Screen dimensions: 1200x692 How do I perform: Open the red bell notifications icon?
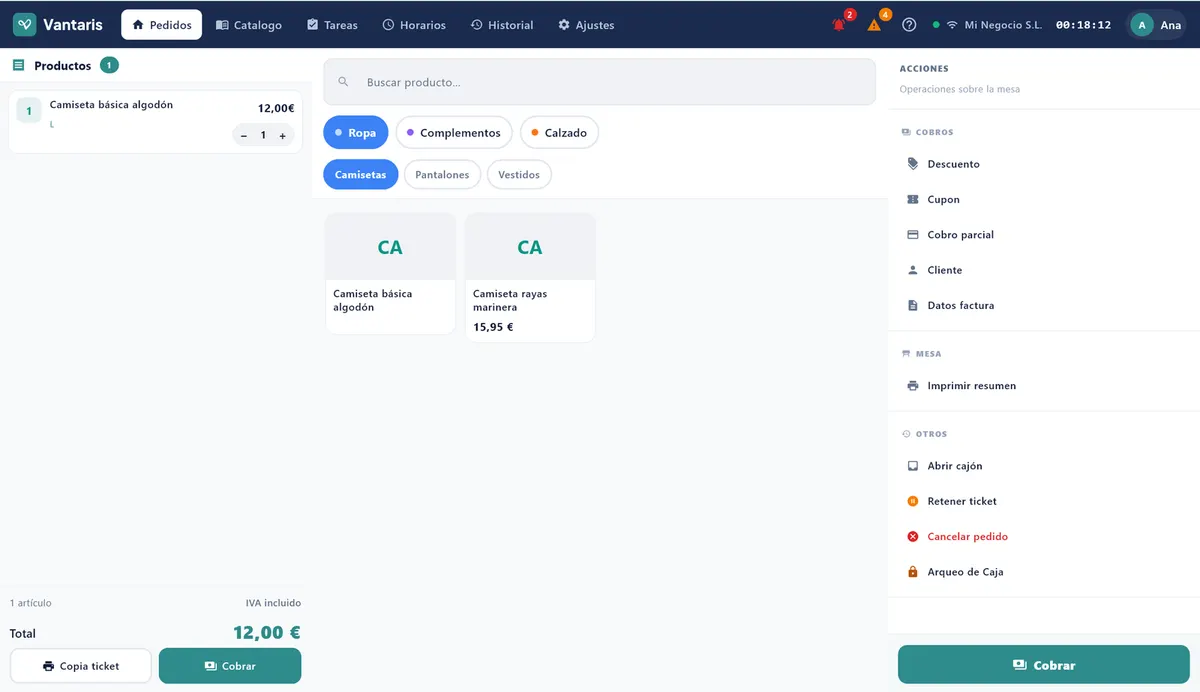(x=839, y=25)
